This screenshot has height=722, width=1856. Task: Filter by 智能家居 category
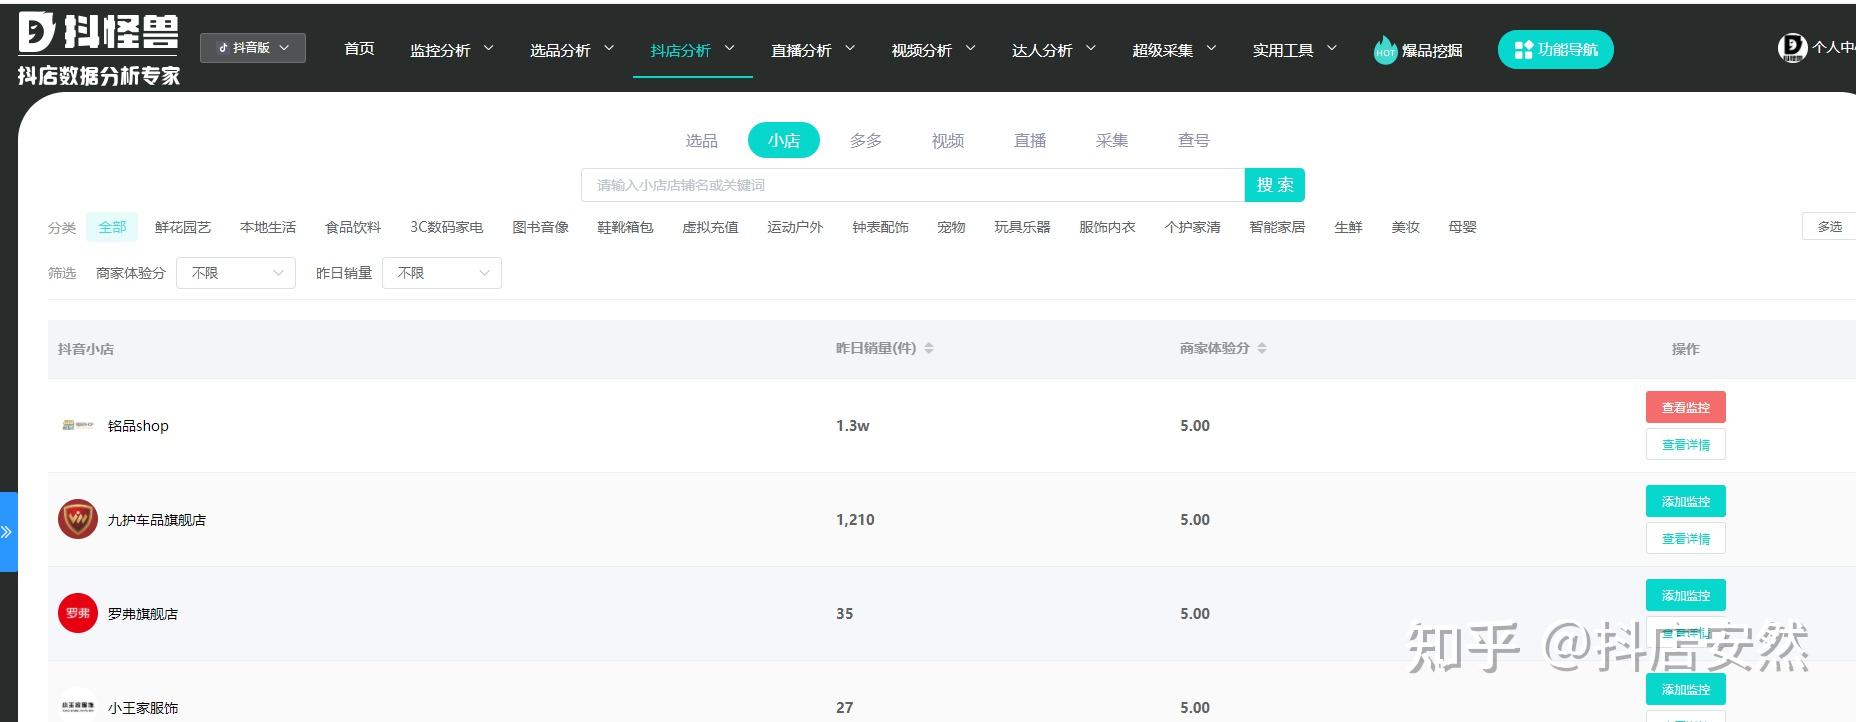pos(1277,227)
